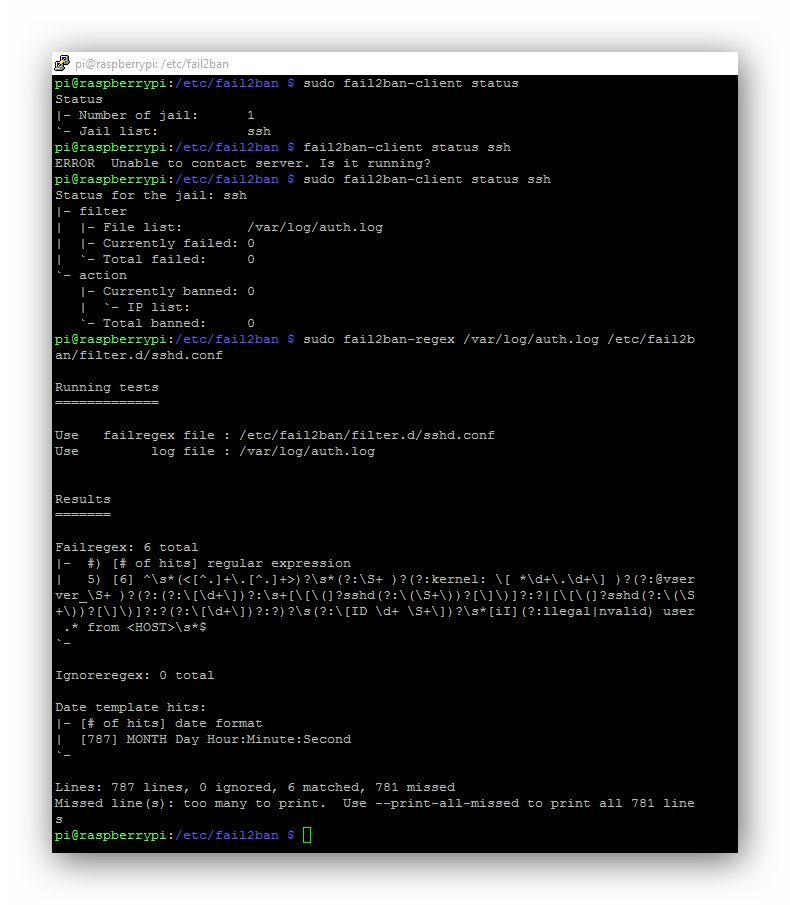Click the 'filter' tree line under jail status
Viewport: 790px width, 905px height.
(91, 212)
